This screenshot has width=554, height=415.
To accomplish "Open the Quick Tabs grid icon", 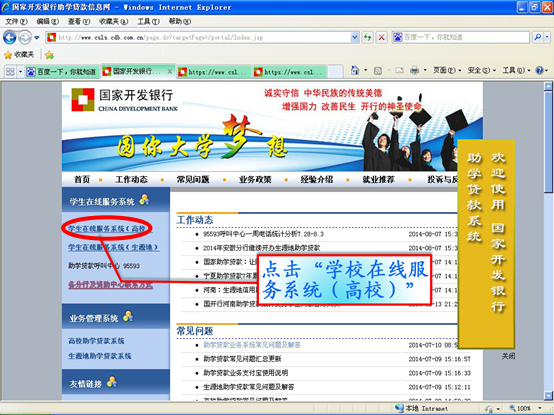I will pyautogui.click(x=10, y=72).
